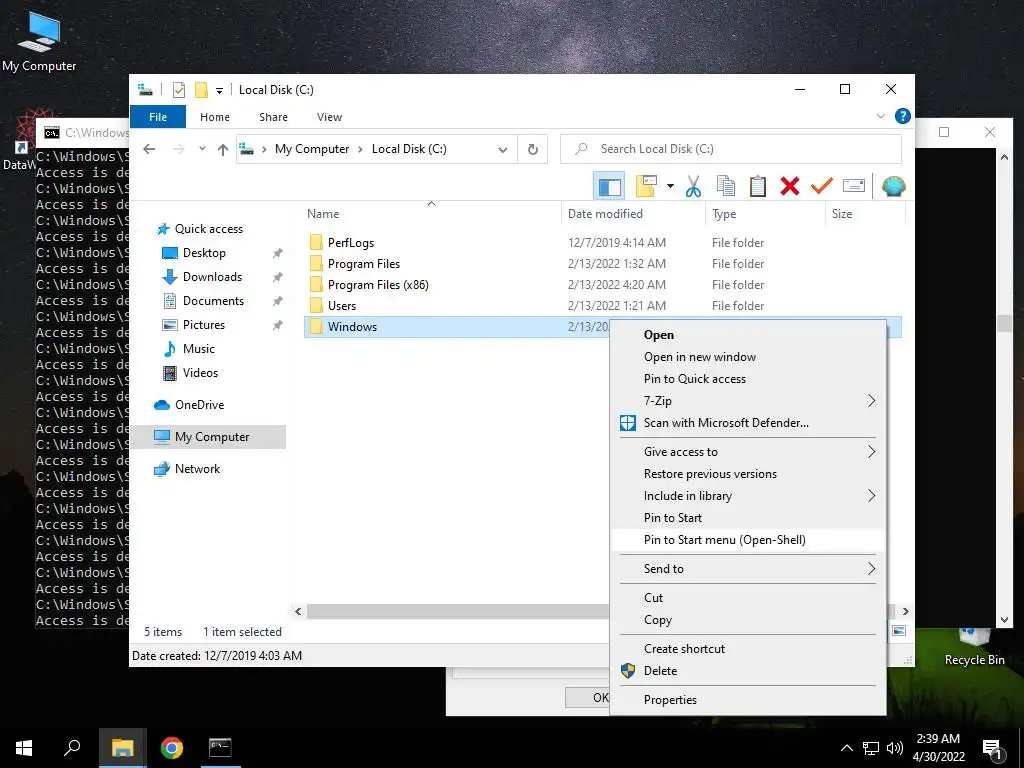
Task: Open the volume speaker tray icon
Action: coord(895,748)
